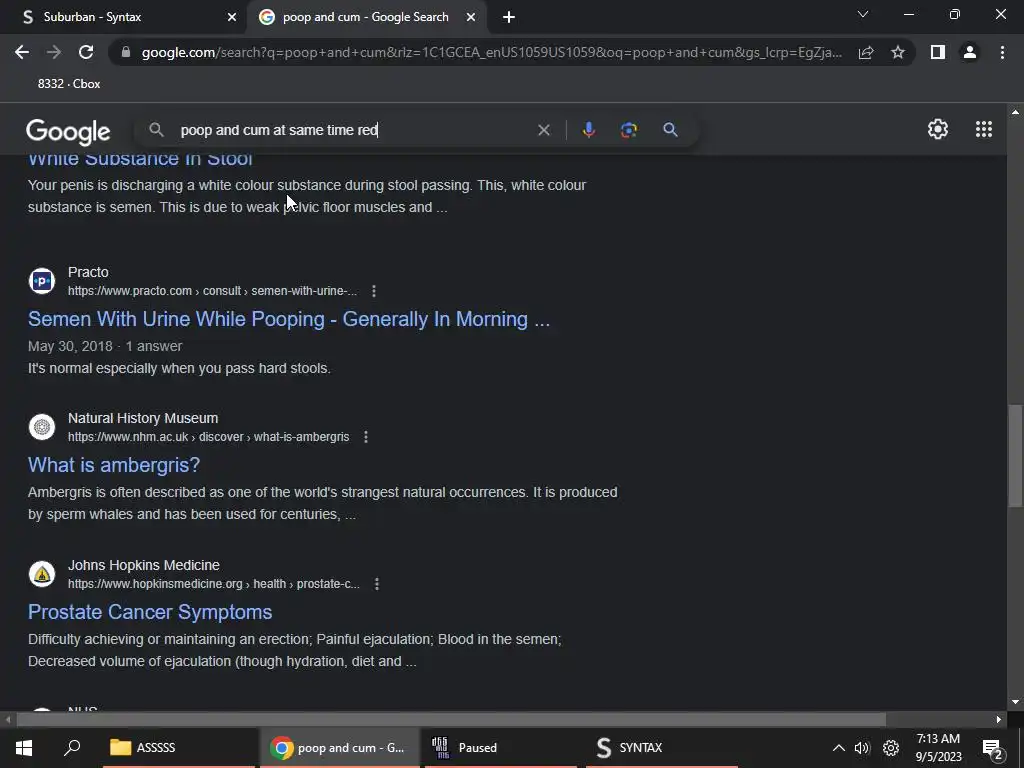Image resolution: width=1024 pixels, height=768 pixels.
Task: Click the Natural History Museum favicon
Action: click(42, 427)
